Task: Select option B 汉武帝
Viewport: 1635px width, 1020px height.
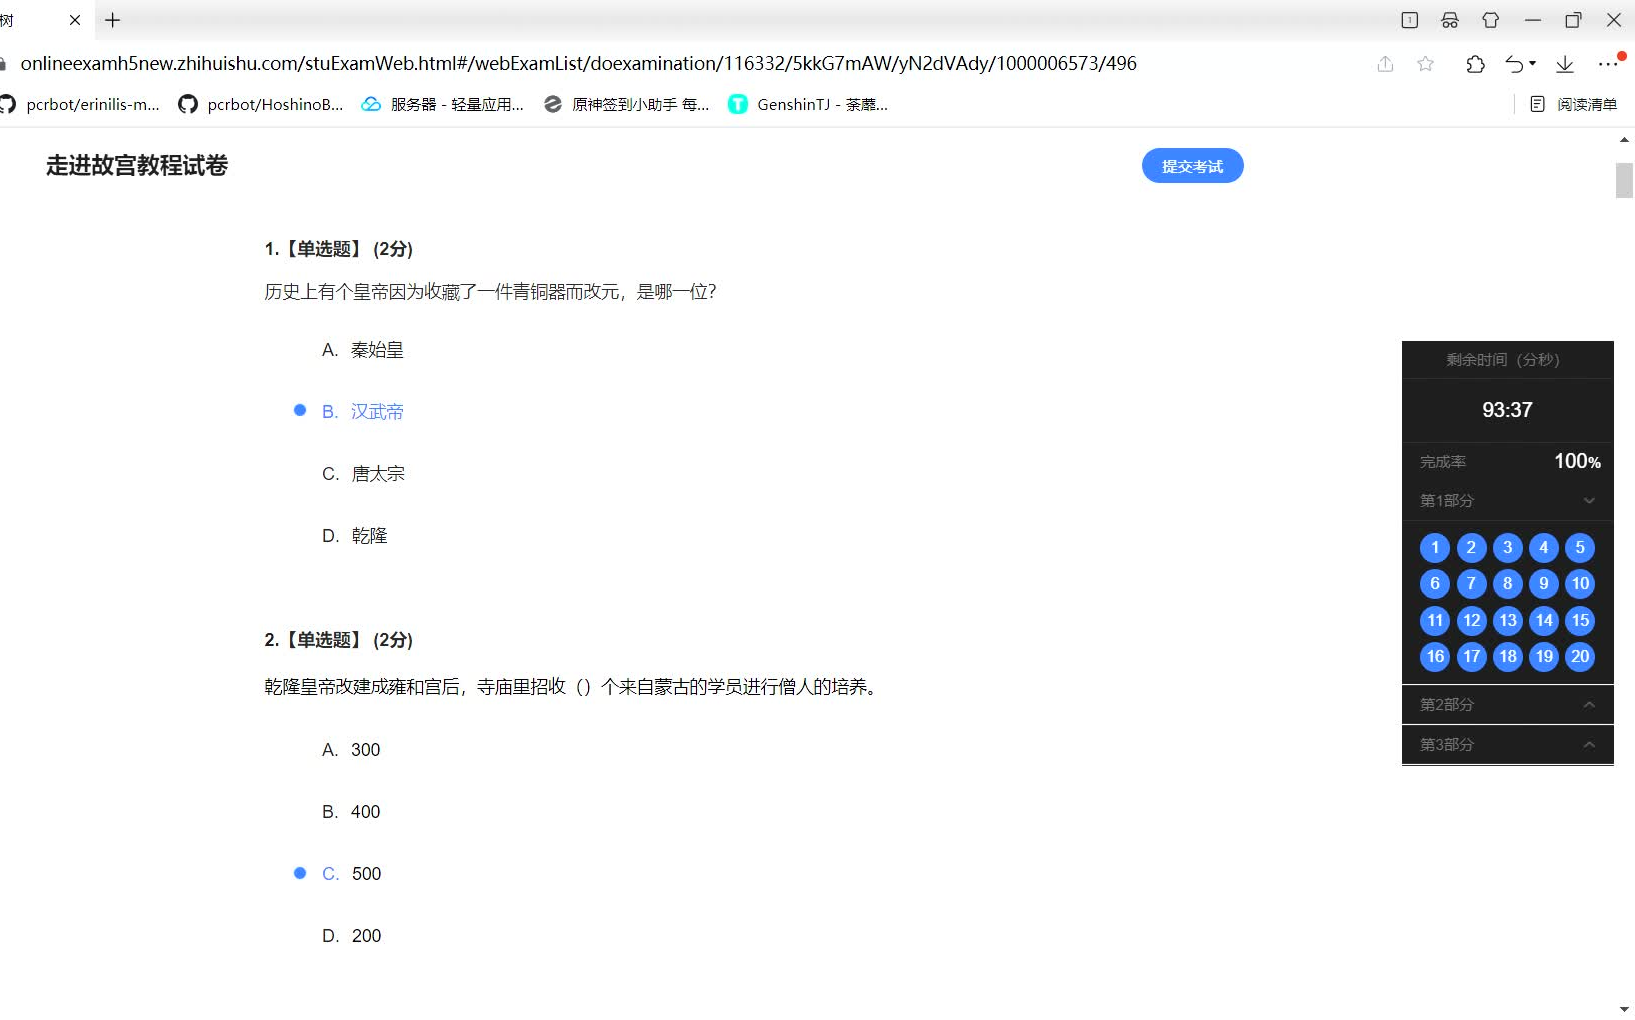Action: coord(363,412)
